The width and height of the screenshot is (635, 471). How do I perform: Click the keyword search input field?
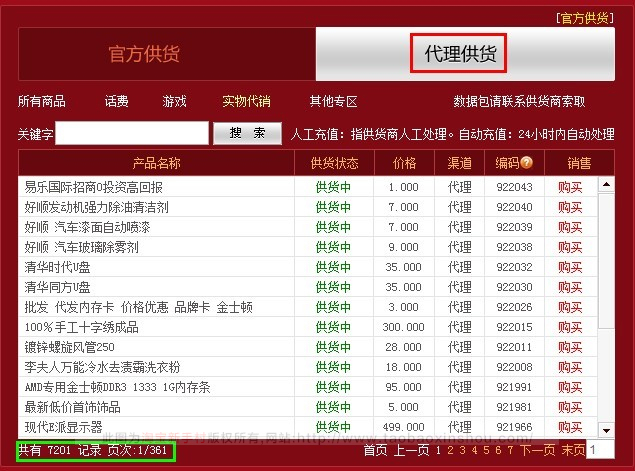(132, 133)
